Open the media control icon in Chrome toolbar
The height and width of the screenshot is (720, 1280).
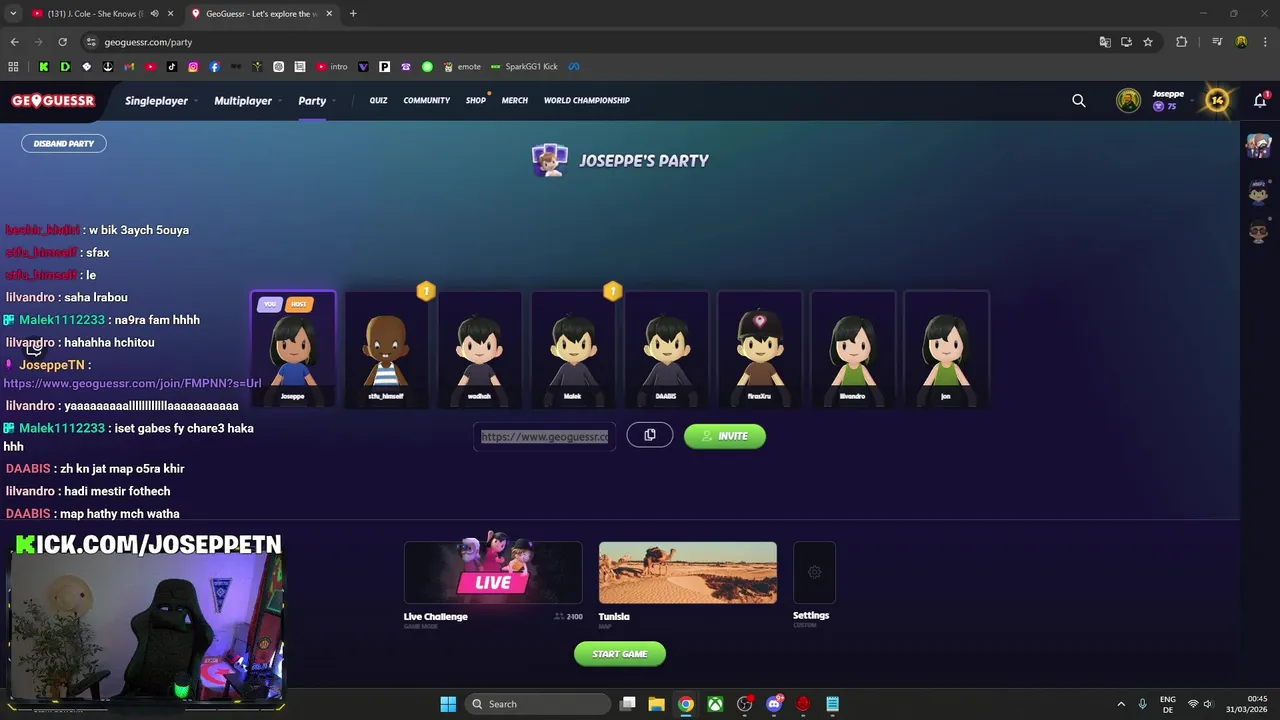click(1217, 42)
